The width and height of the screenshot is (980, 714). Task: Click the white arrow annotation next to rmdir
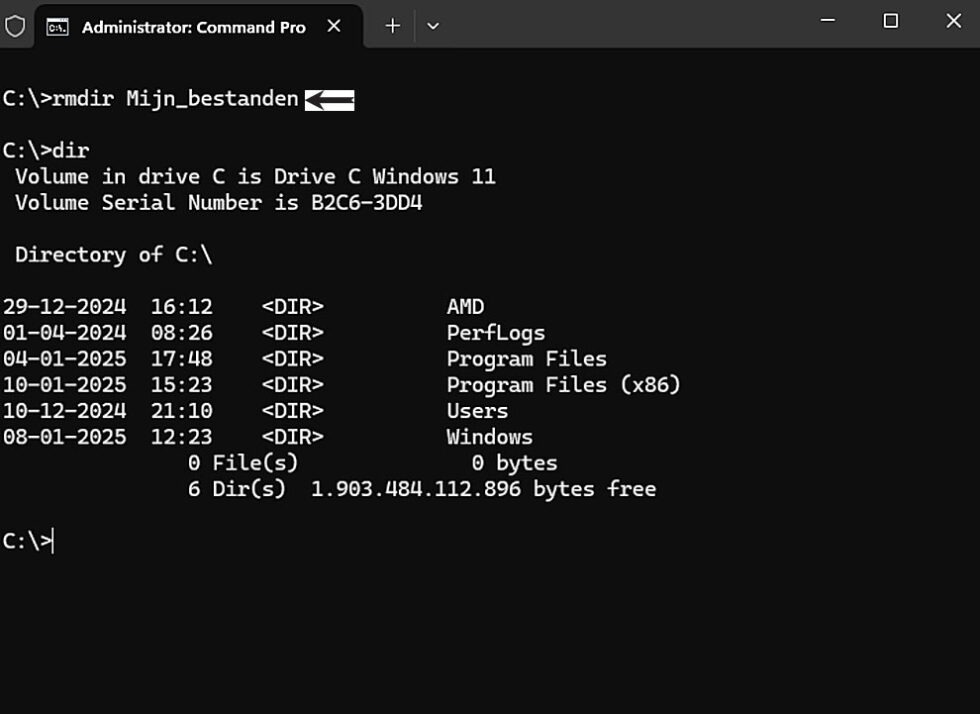click(328, 99)
